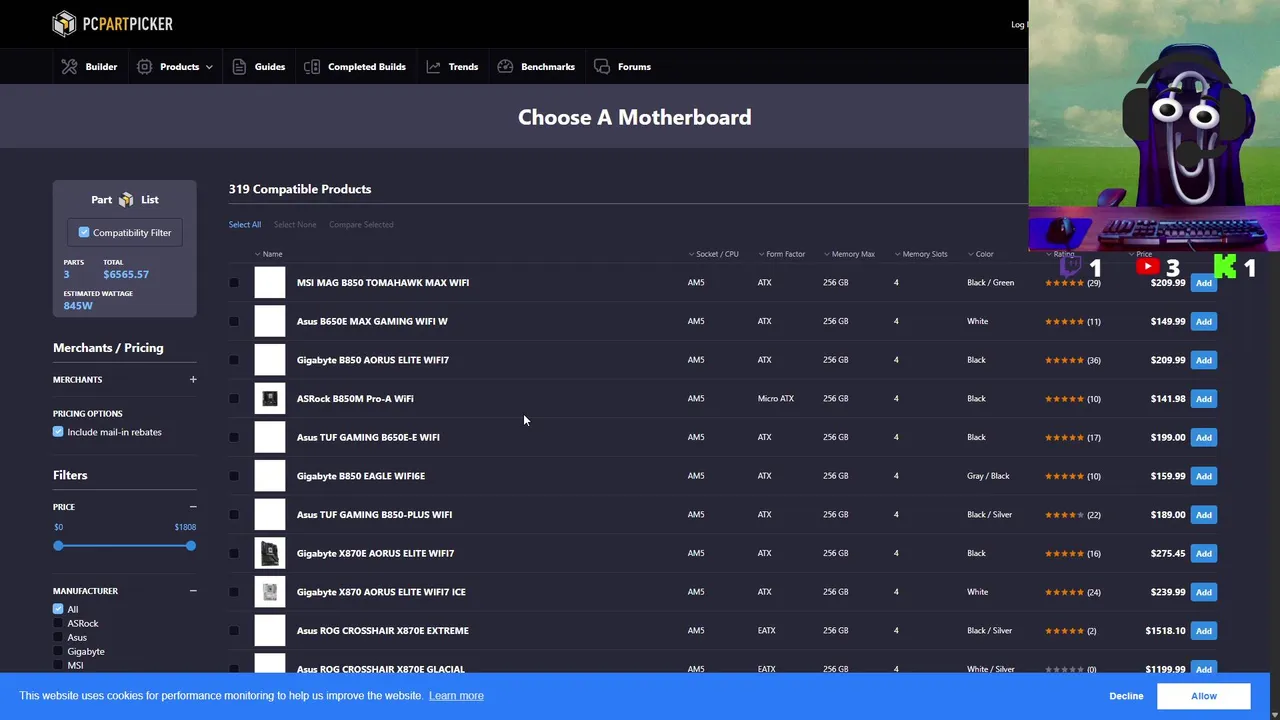
Task: Toggle the Compatibility Filter checkbox
Action: point(84,232)
